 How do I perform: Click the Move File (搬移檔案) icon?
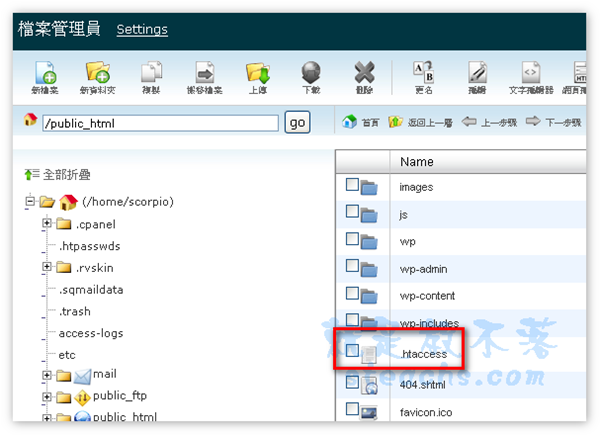coord(205,73)
